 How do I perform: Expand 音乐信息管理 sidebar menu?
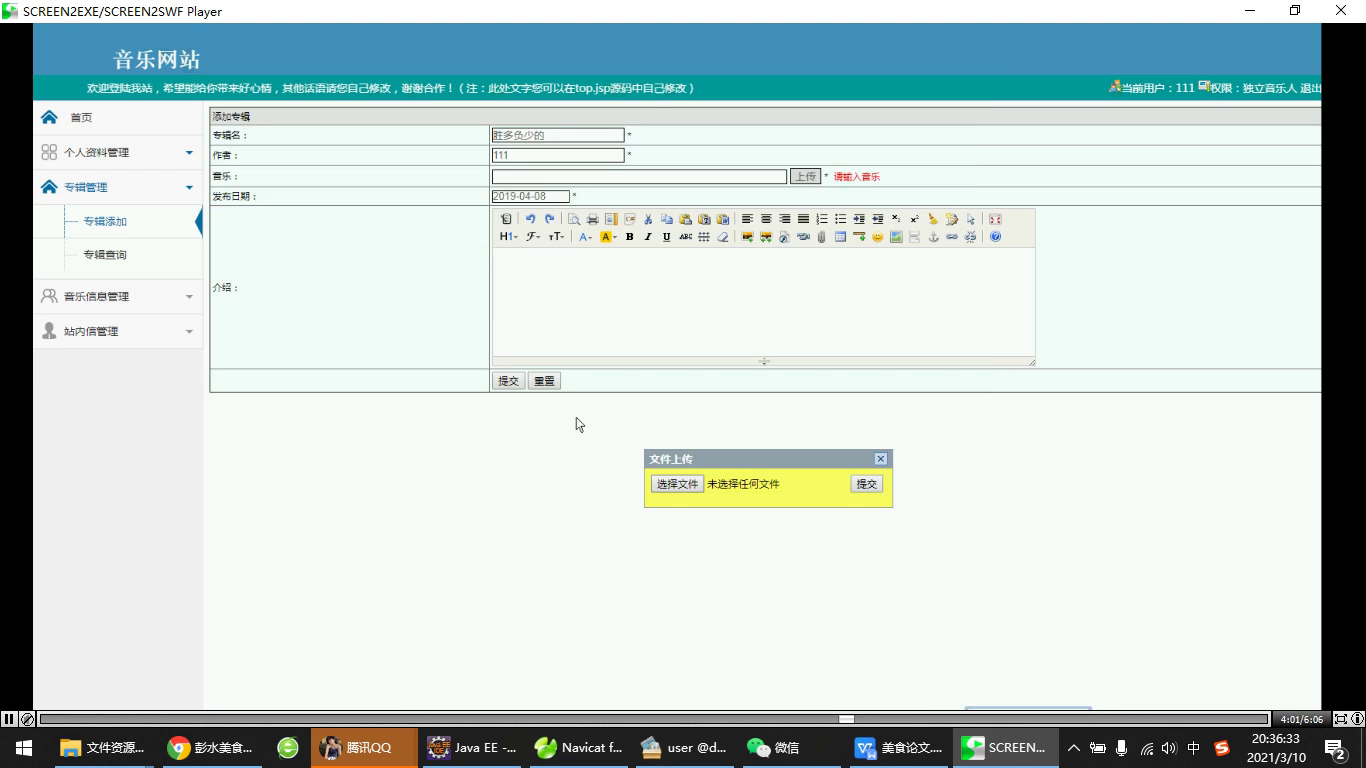pos(118,296)
